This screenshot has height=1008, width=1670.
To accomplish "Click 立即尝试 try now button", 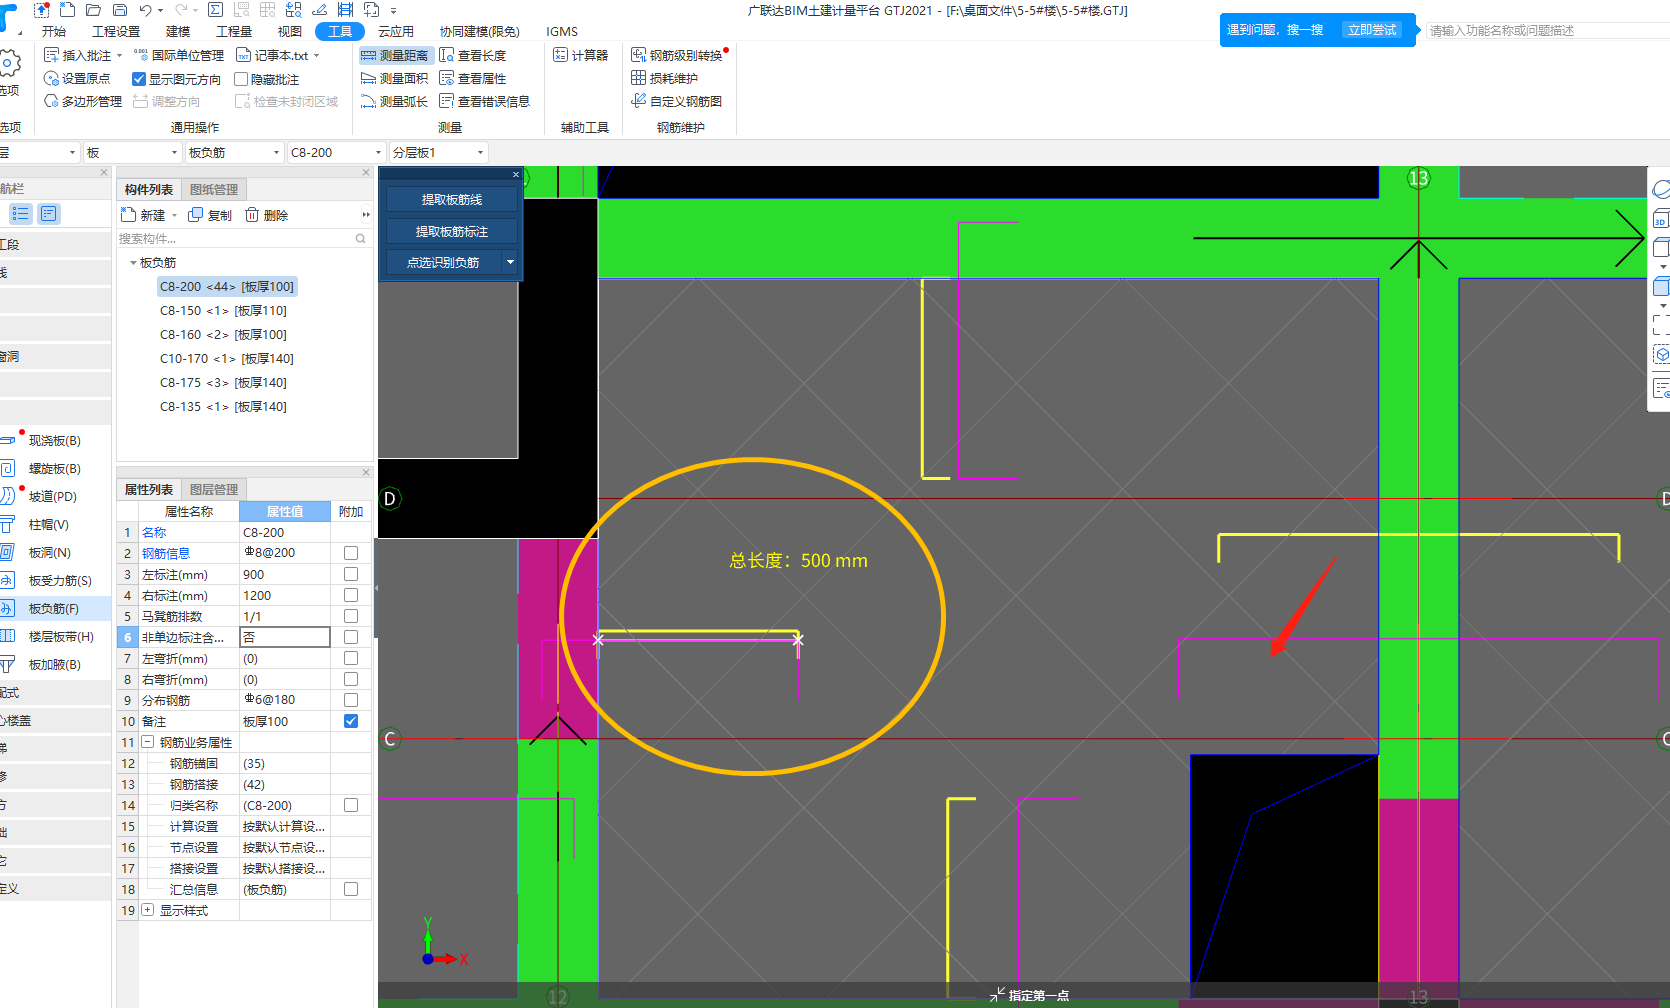I will tap(1371, 30).
